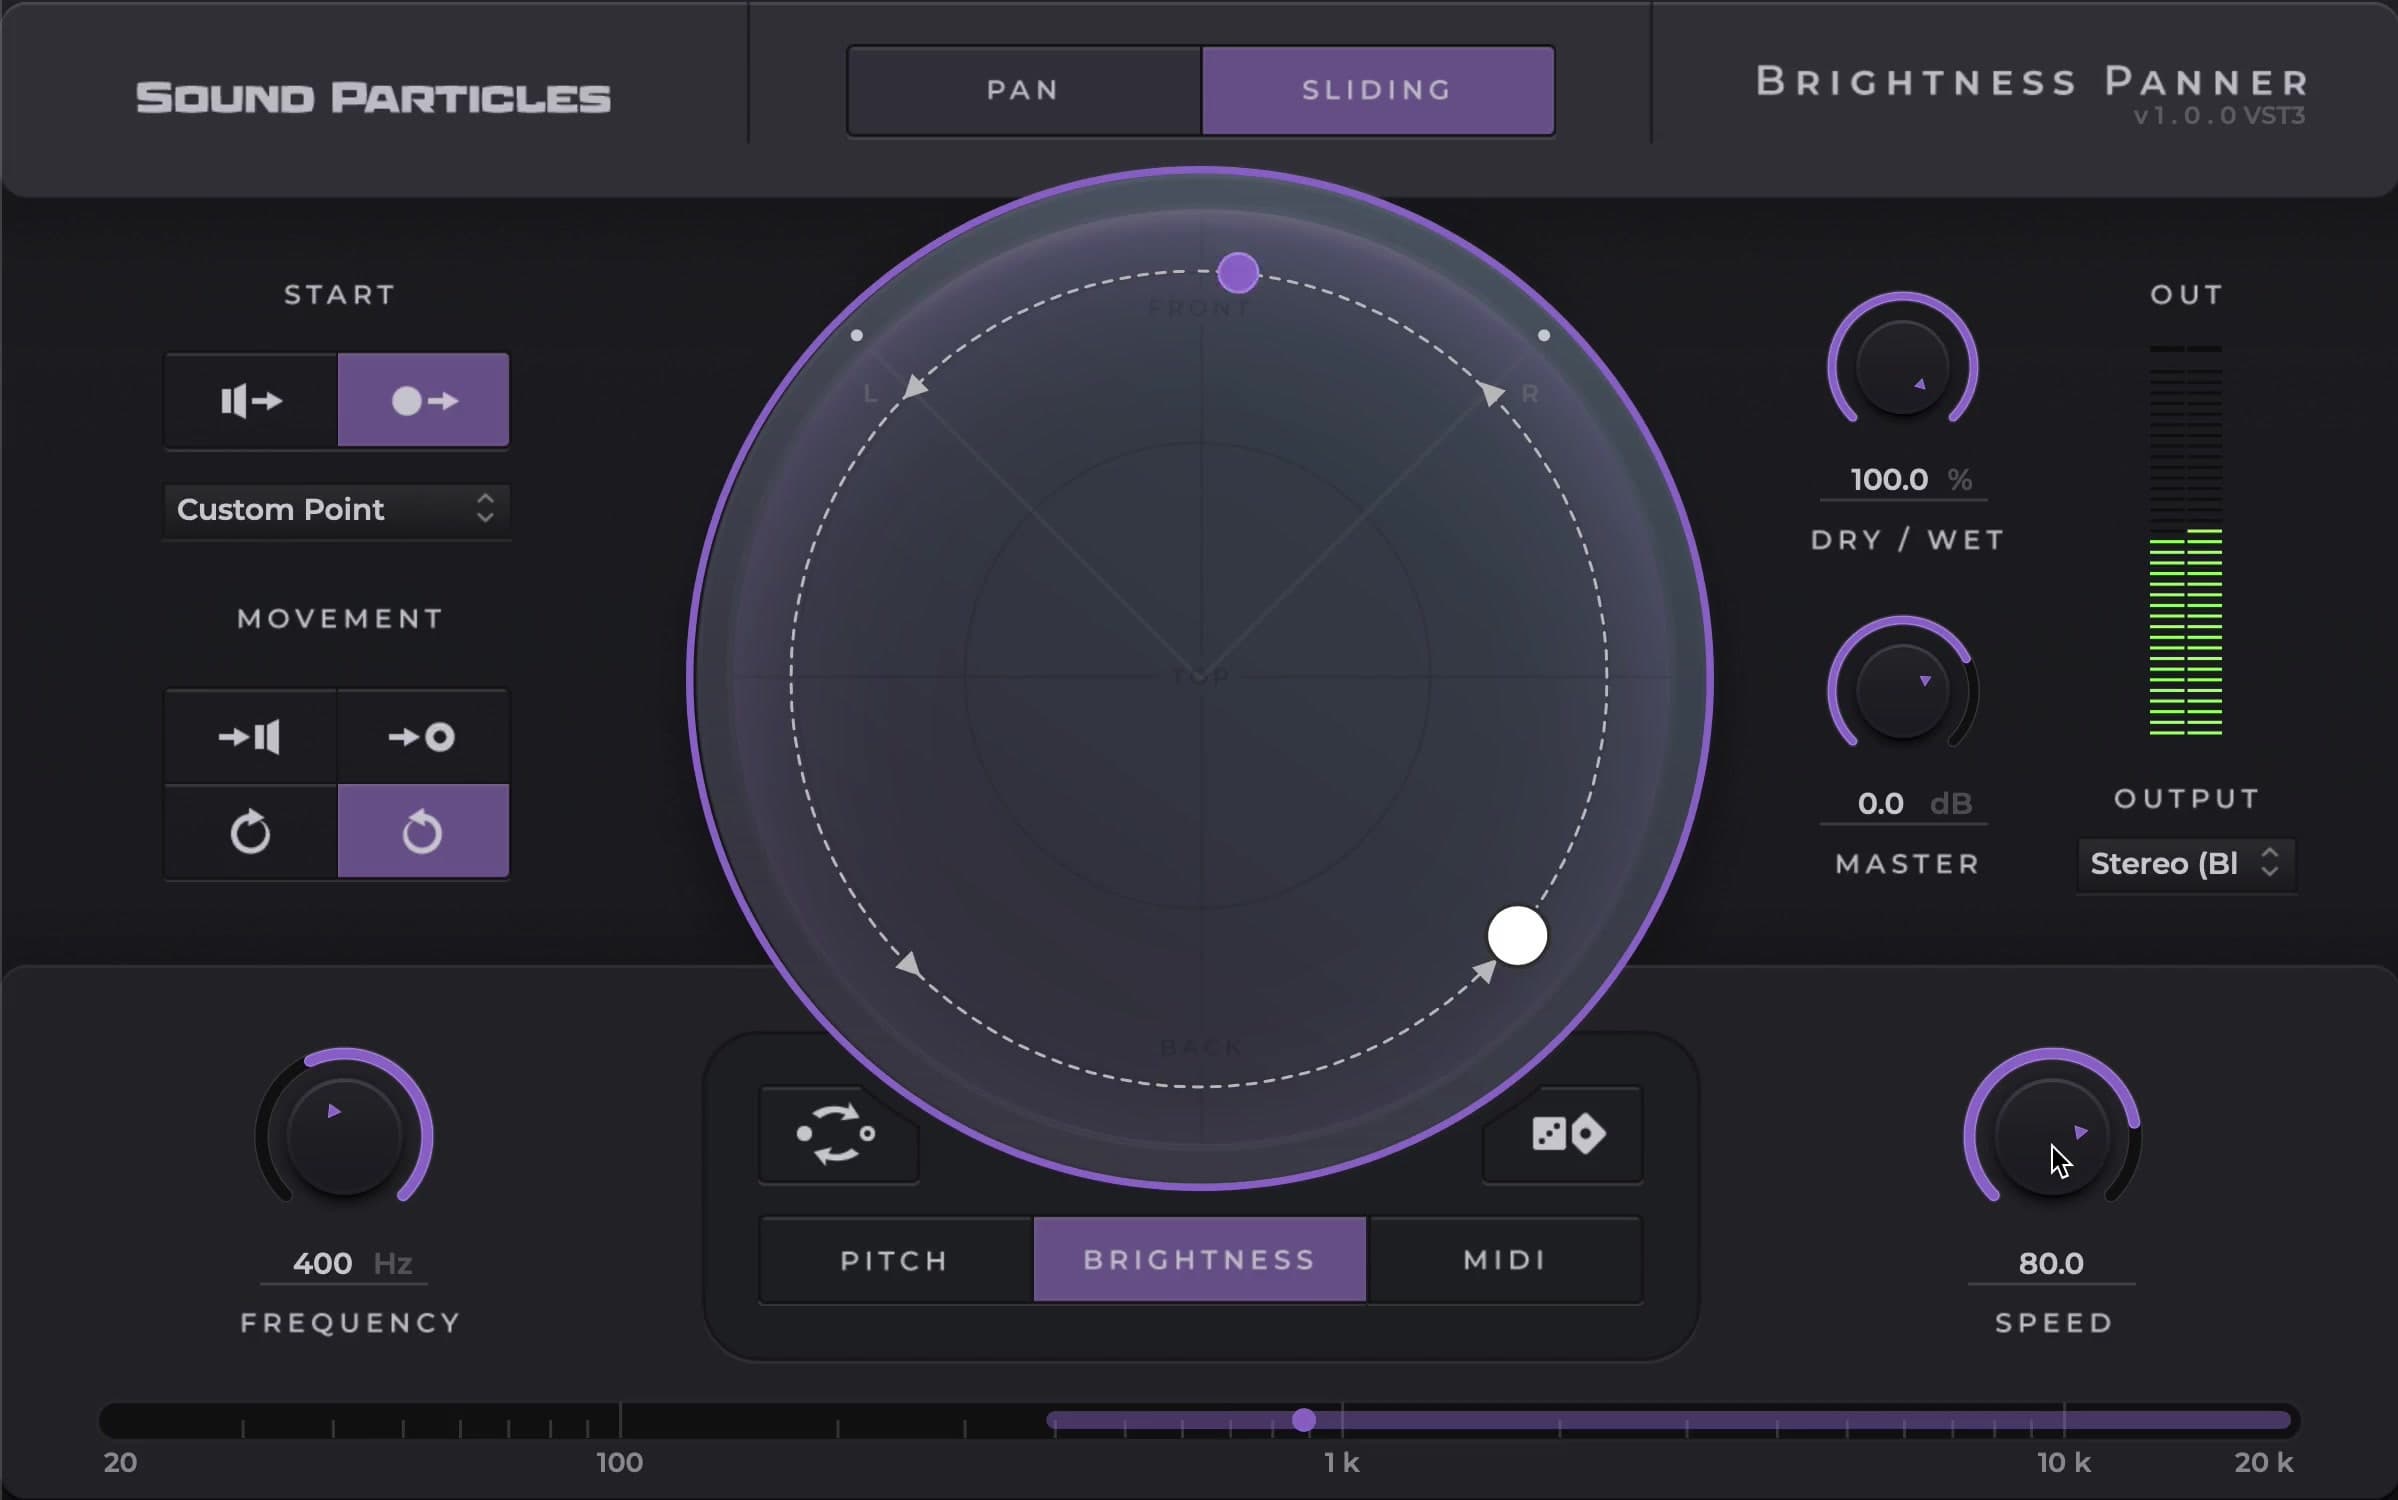The image size is (2398, 1500).
Task: Select start from speaker position icon
Action: pyautogui.click(x=251, y=400)
